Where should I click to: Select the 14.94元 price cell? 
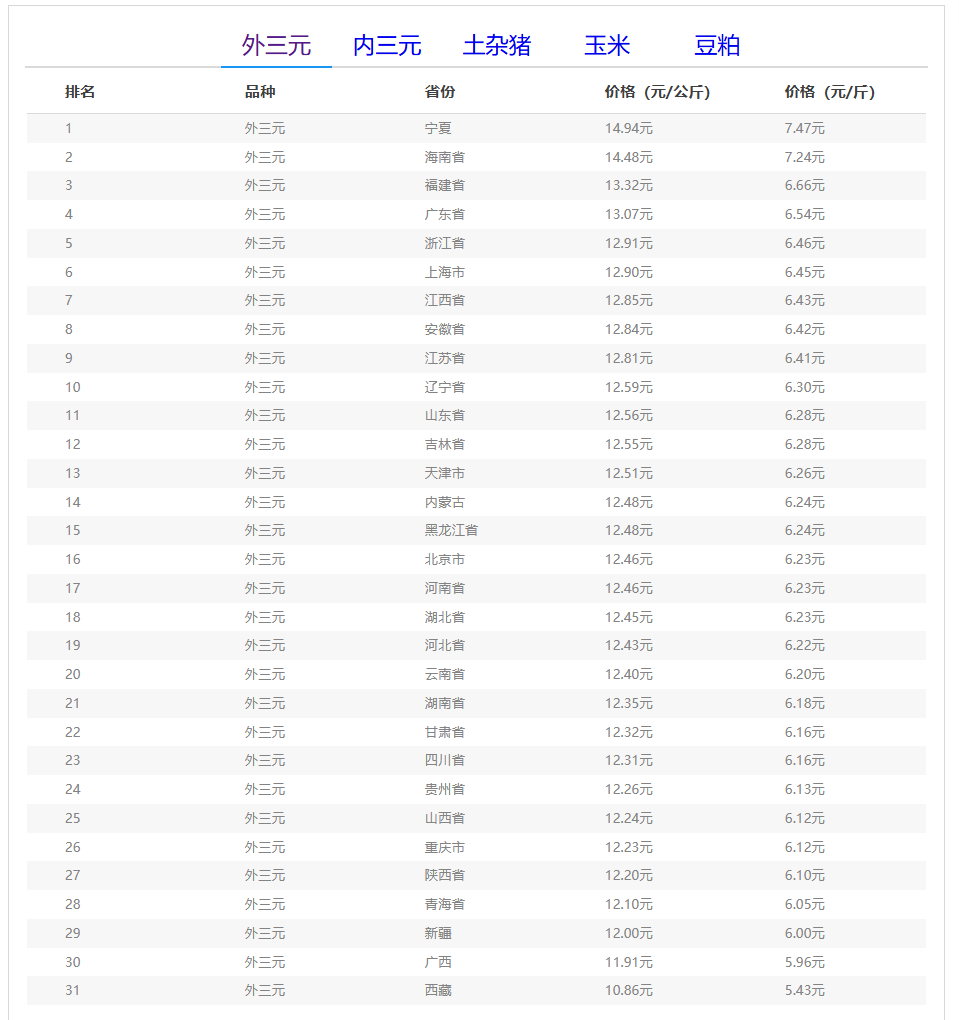click(x=628, y=128)
